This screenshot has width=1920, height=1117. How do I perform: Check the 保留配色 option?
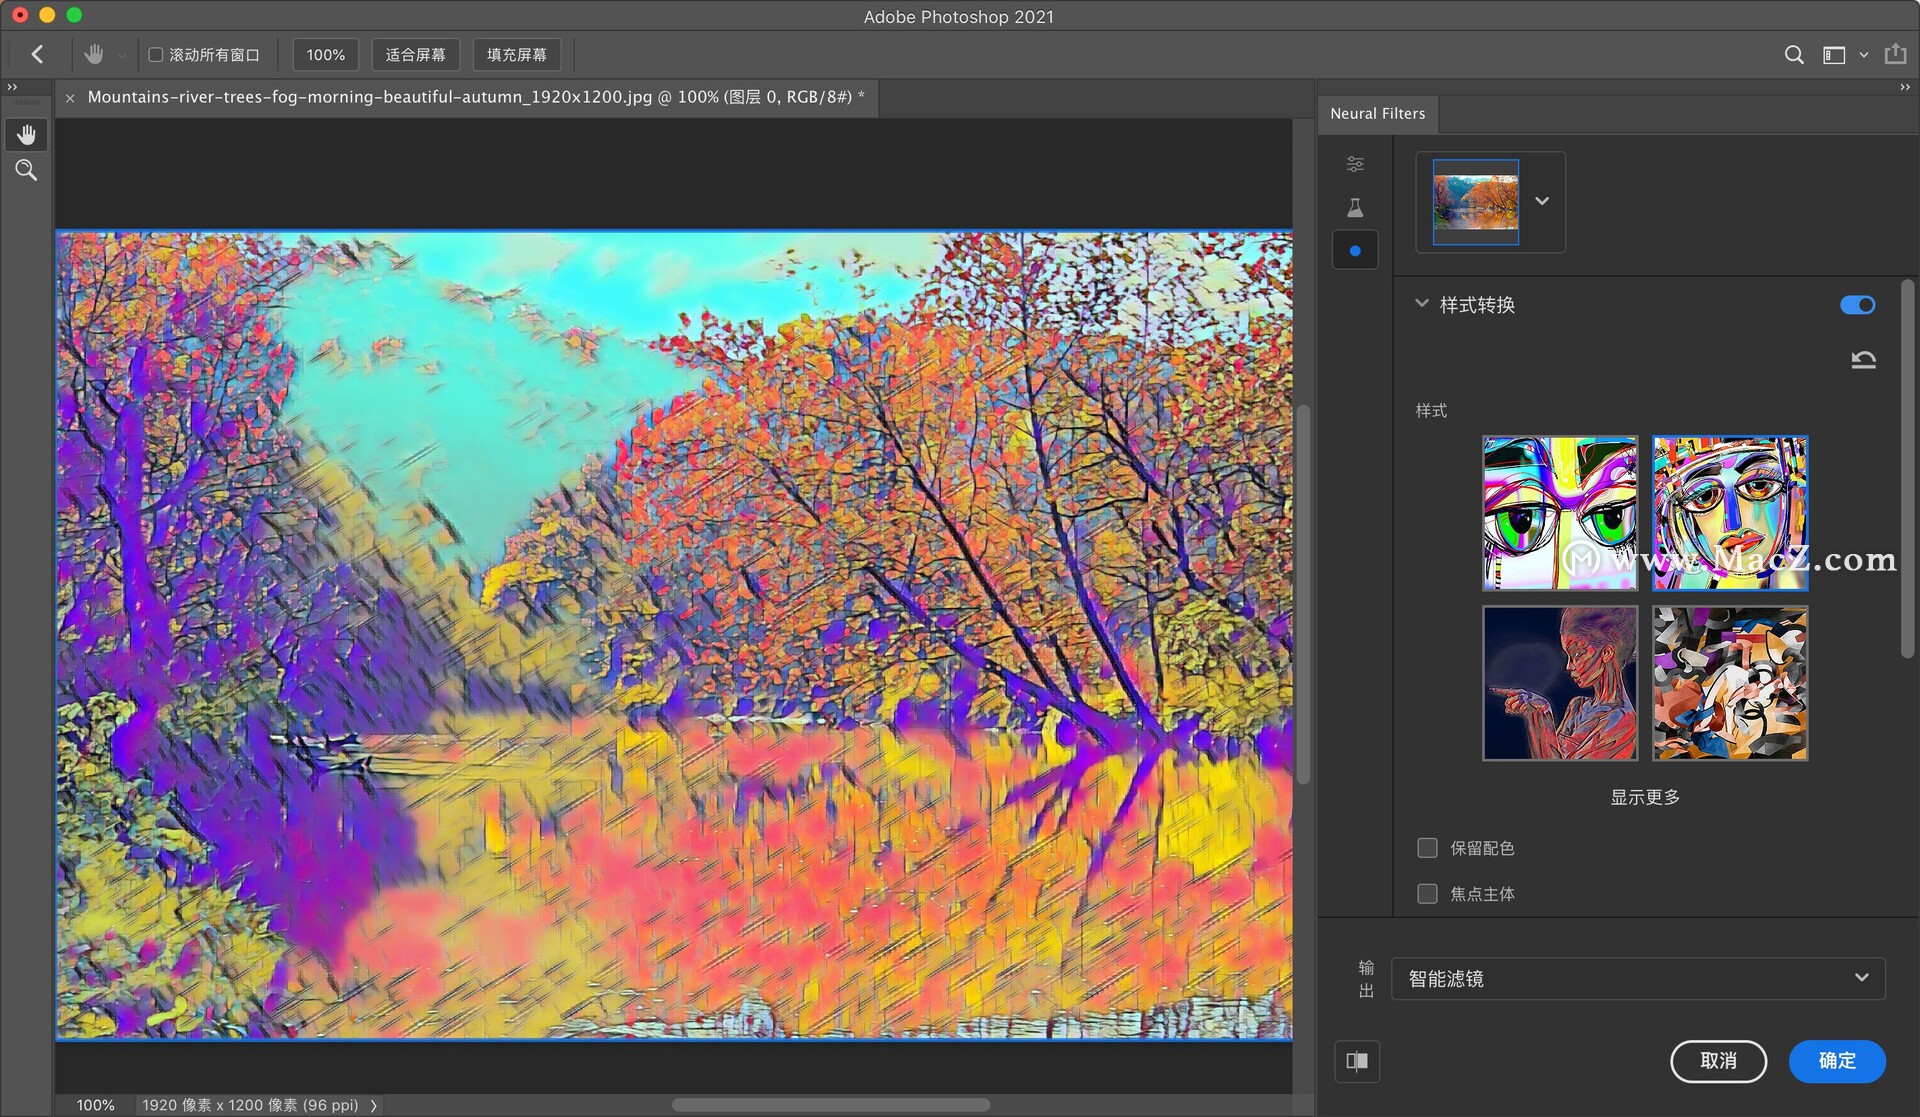click(1427, 848)
